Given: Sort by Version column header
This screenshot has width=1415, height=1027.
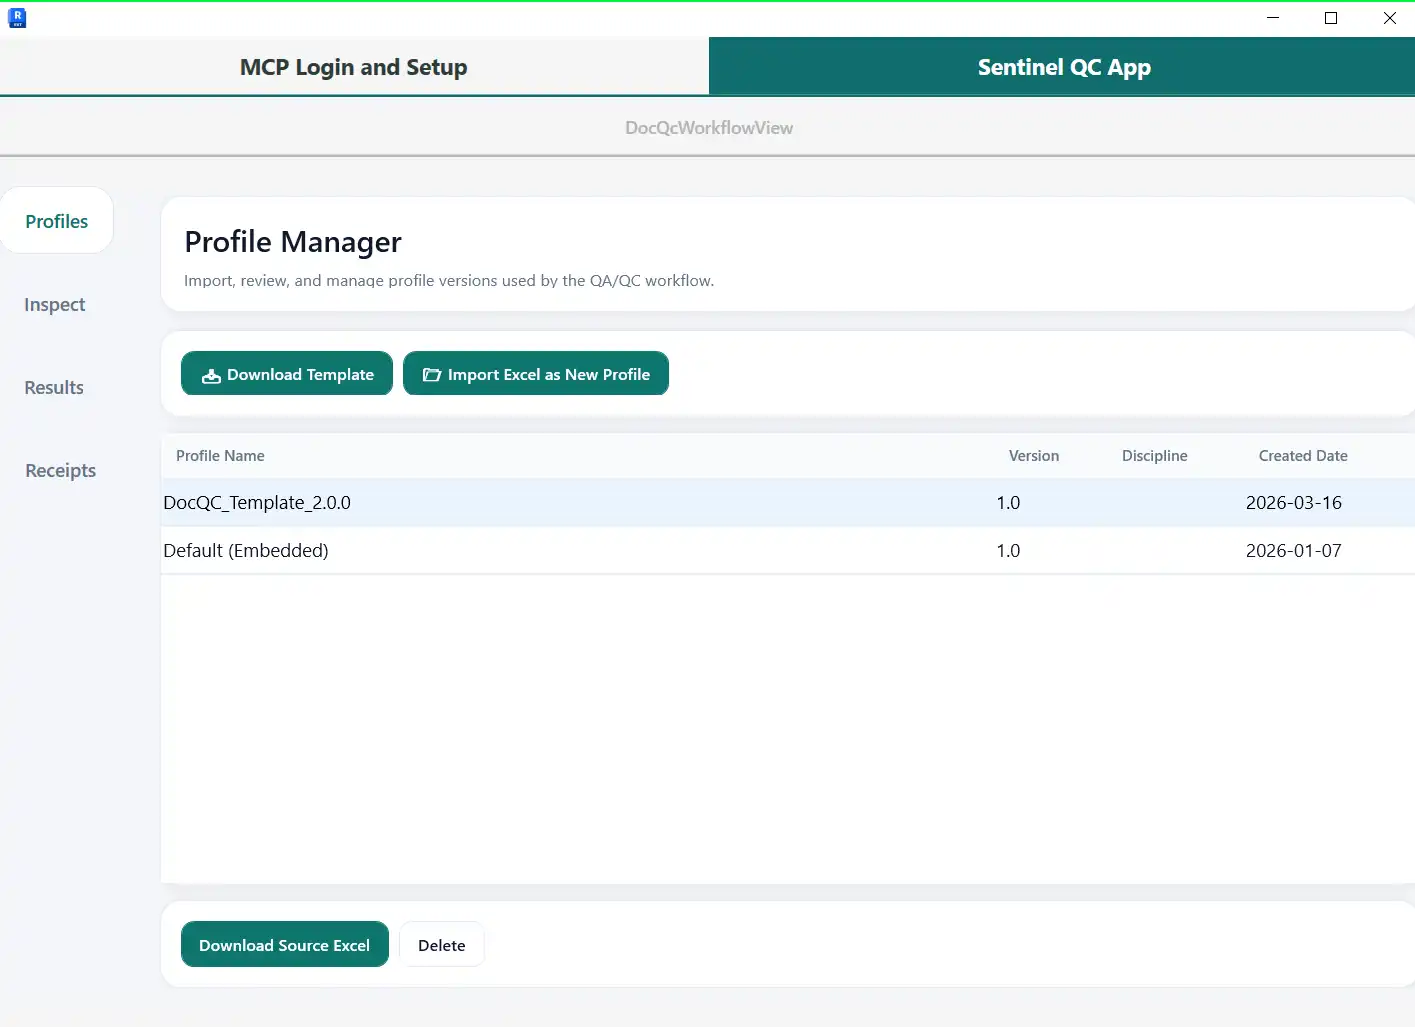Looking at the screenshot, I should click(x=1033, y=456).
